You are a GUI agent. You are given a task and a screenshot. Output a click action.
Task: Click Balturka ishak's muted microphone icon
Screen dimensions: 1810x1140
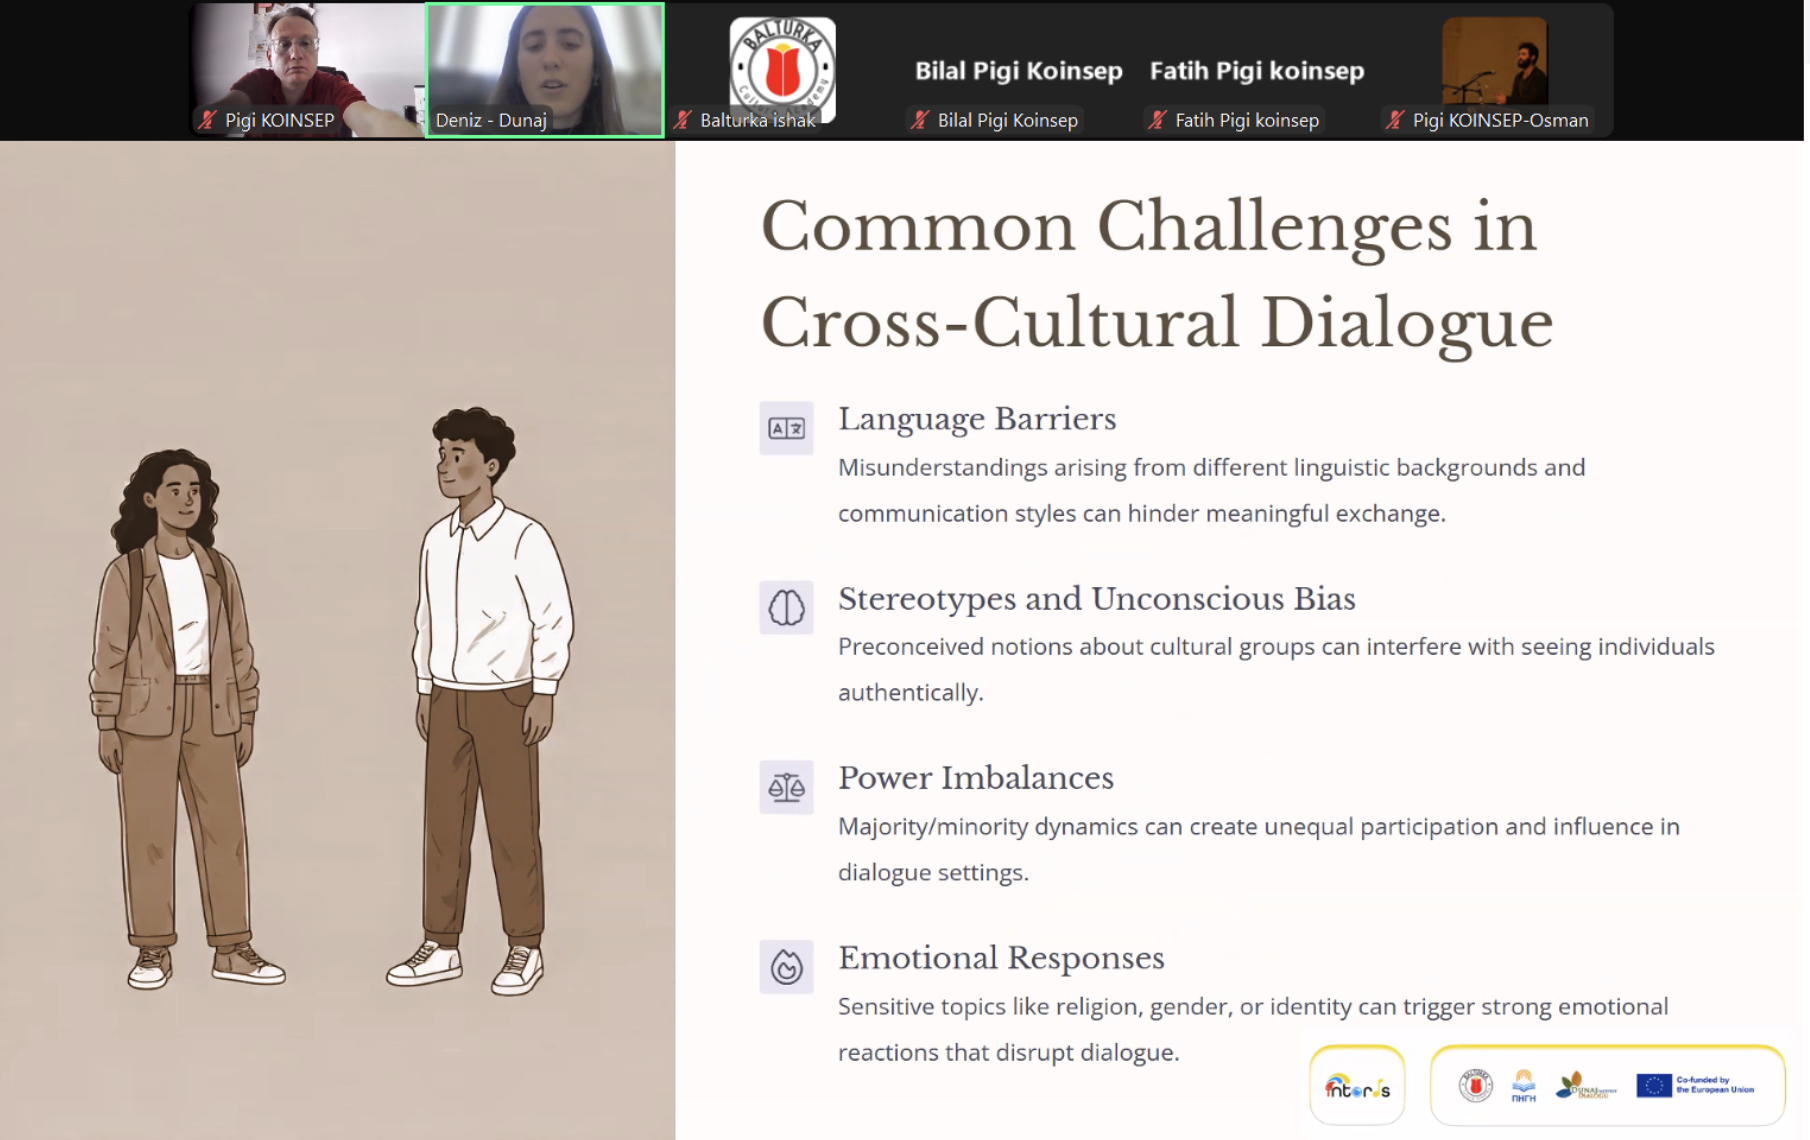(x=682, y=120)
